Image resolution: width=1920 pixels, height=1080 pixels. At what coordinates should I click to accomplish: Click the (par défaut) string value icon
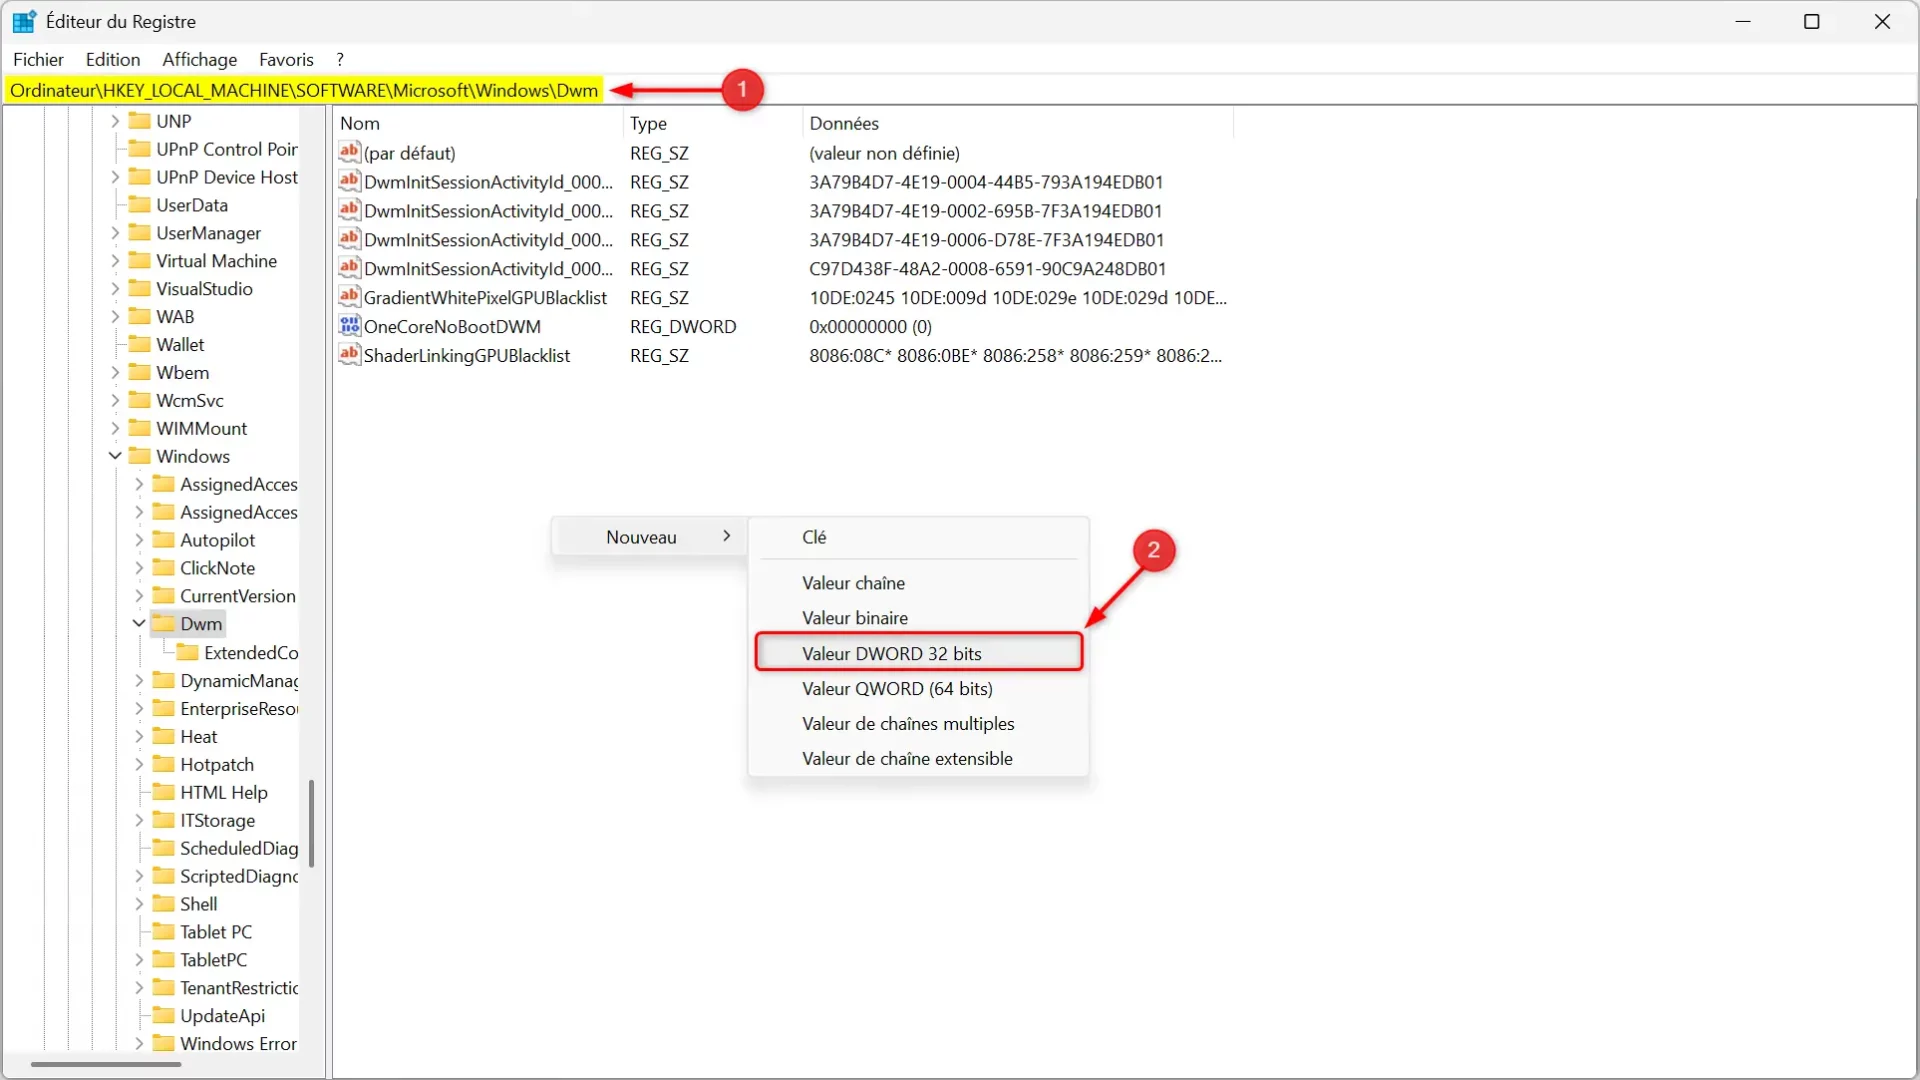coord(349,152)
